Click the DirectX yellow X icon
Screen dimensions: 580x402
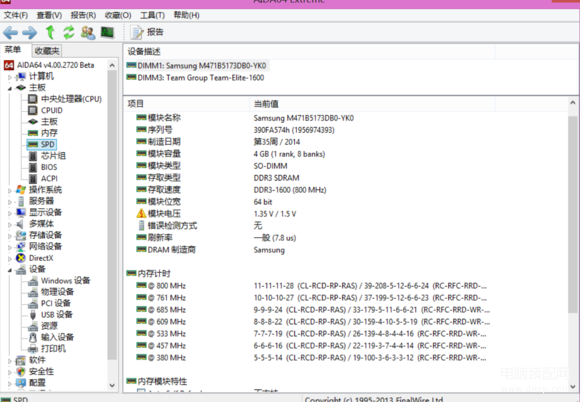(x=21, y=258)
